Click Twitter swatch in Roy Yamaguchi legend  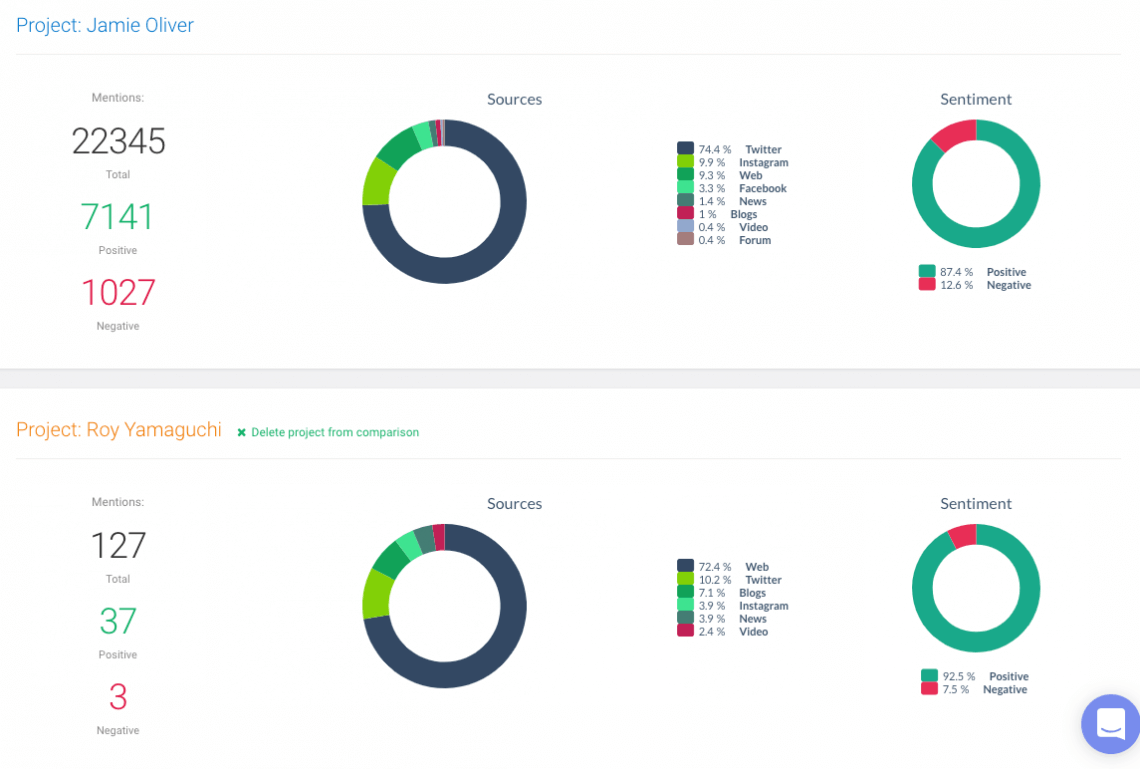point(685,579)
